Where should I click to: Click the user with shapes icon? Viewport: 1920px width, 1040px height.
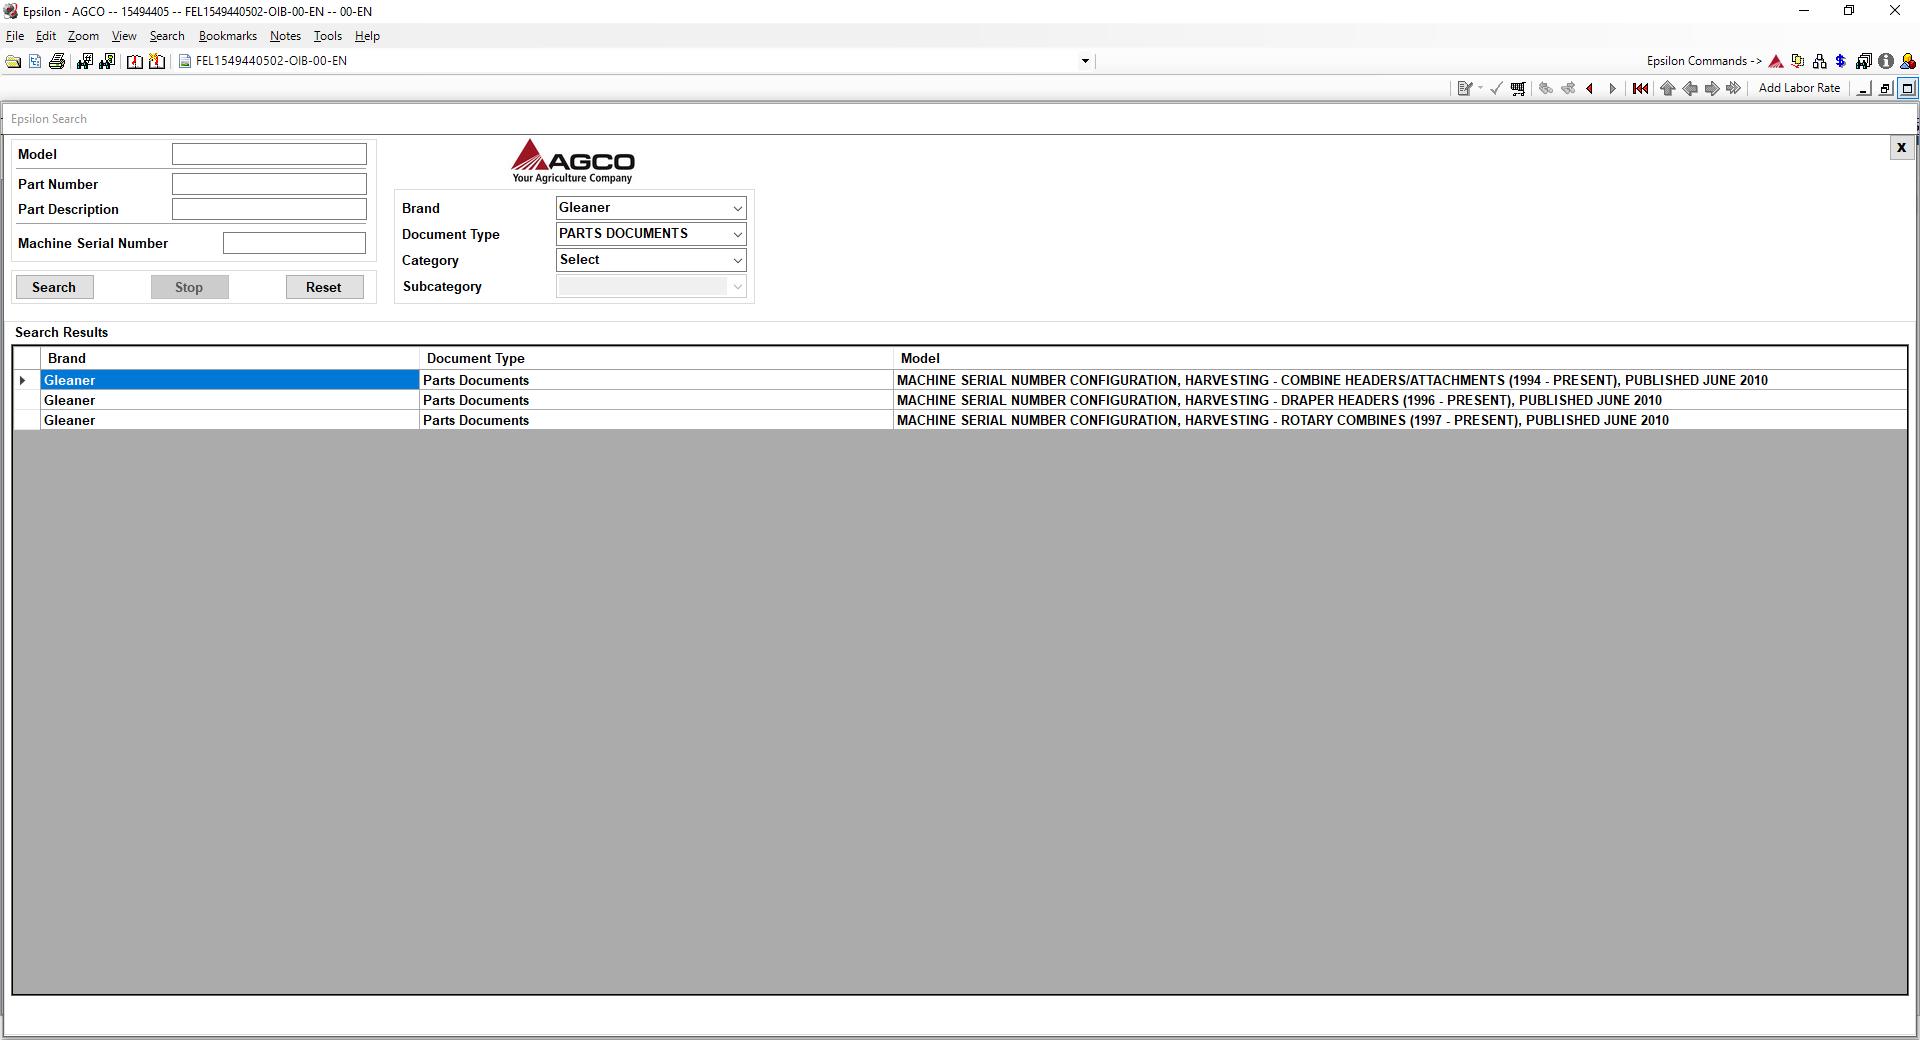click(x=1908, y=61)
